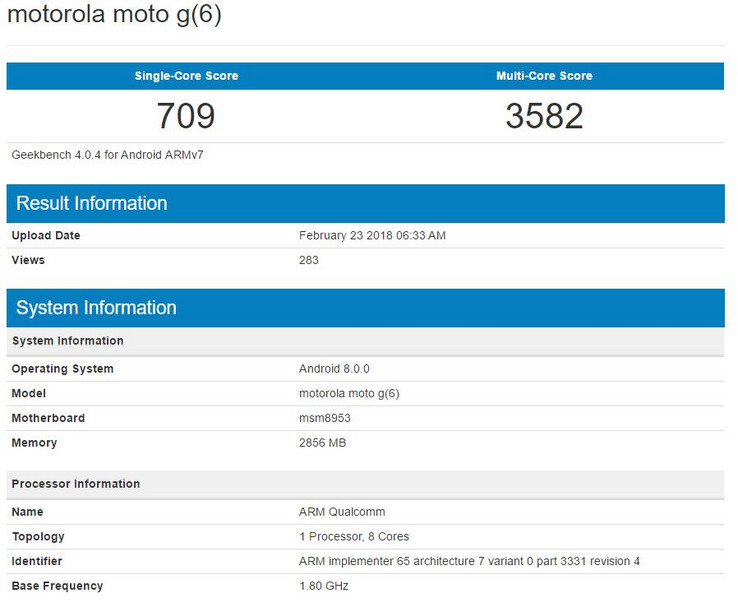The height and width of the screenshot is (612, 738).
Task: Click the motorola moto g(6) page title
Action: (114, 14)
